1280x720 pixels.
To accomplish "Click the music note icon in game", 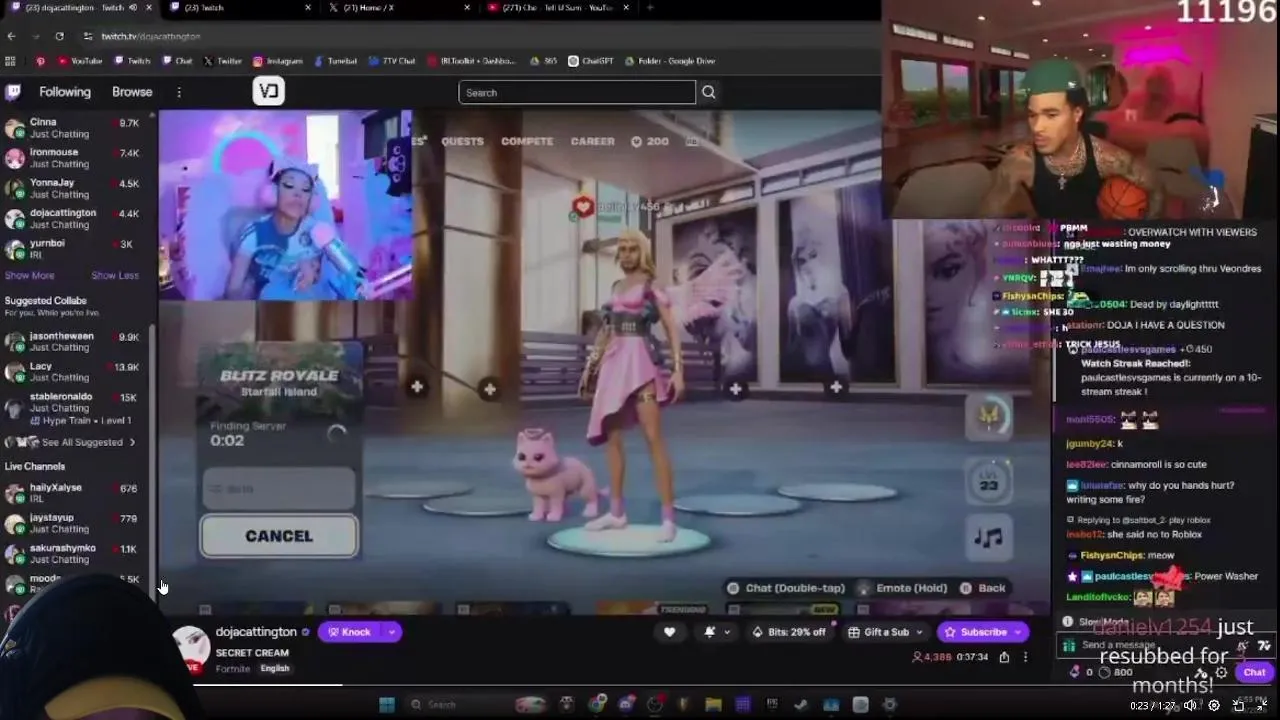I will coord(988,538).
